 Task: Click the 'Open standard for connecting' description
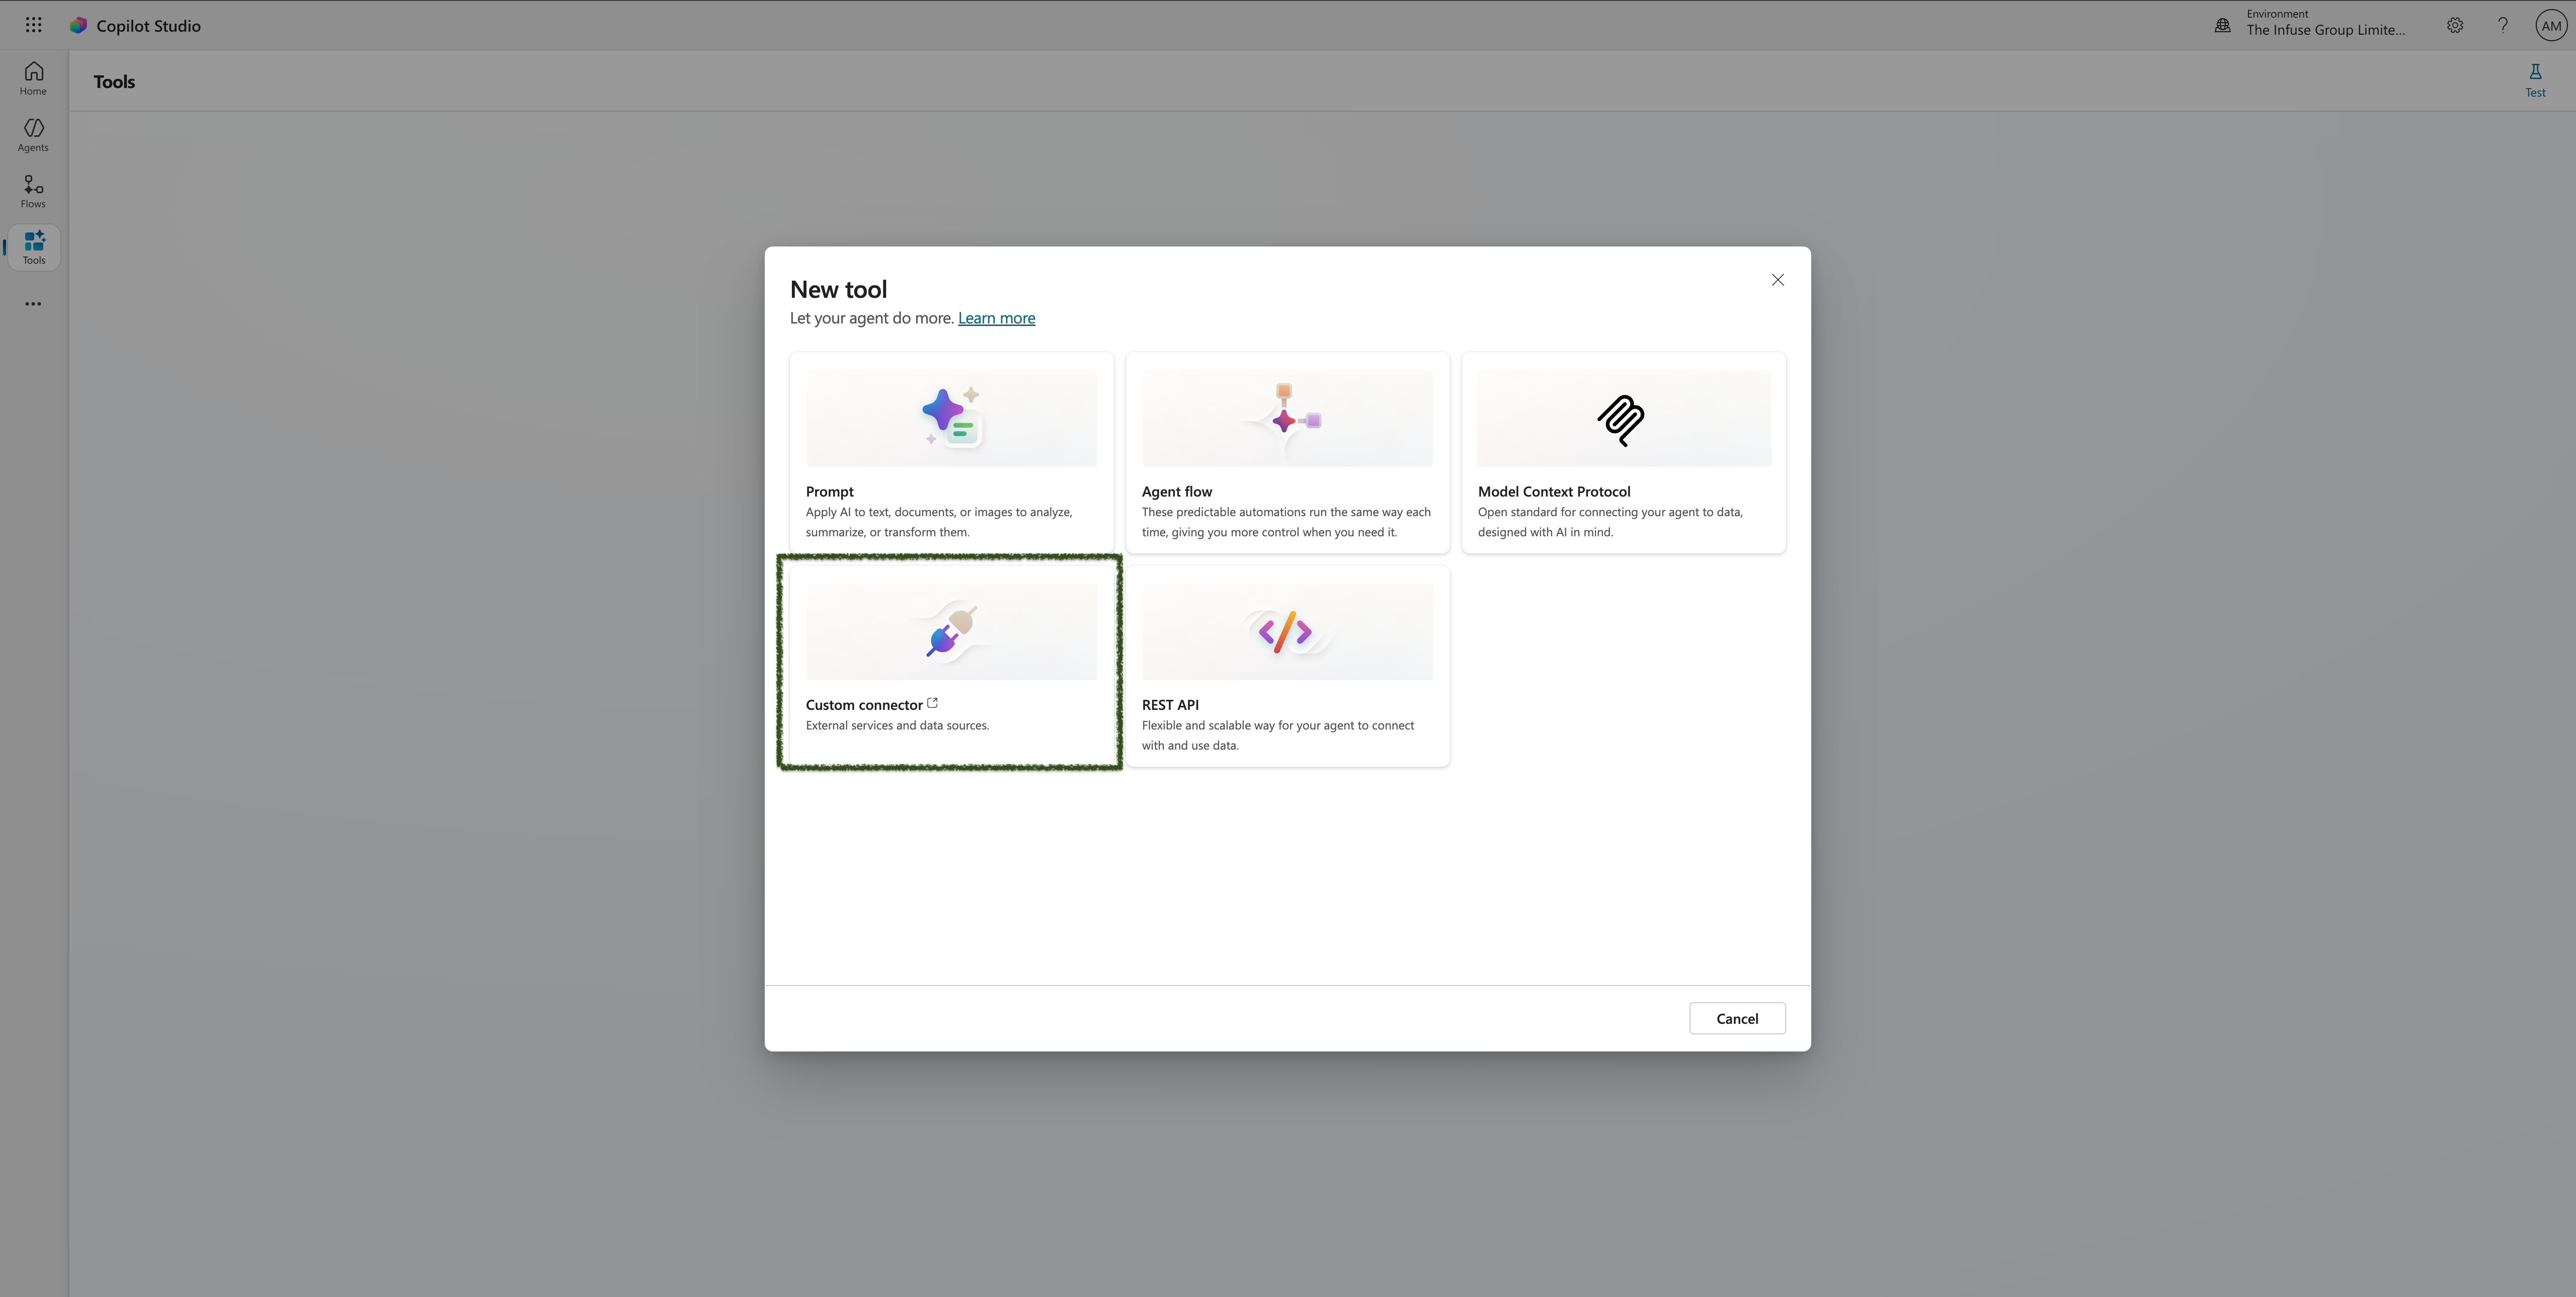[x=1610, y=522]
